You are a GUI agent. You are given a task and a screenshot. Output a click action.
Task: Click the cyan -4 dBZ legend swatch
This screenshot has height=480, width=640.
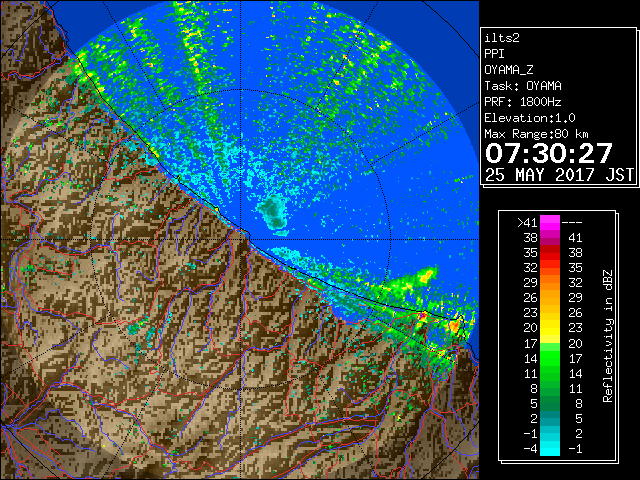coord(550,448)
